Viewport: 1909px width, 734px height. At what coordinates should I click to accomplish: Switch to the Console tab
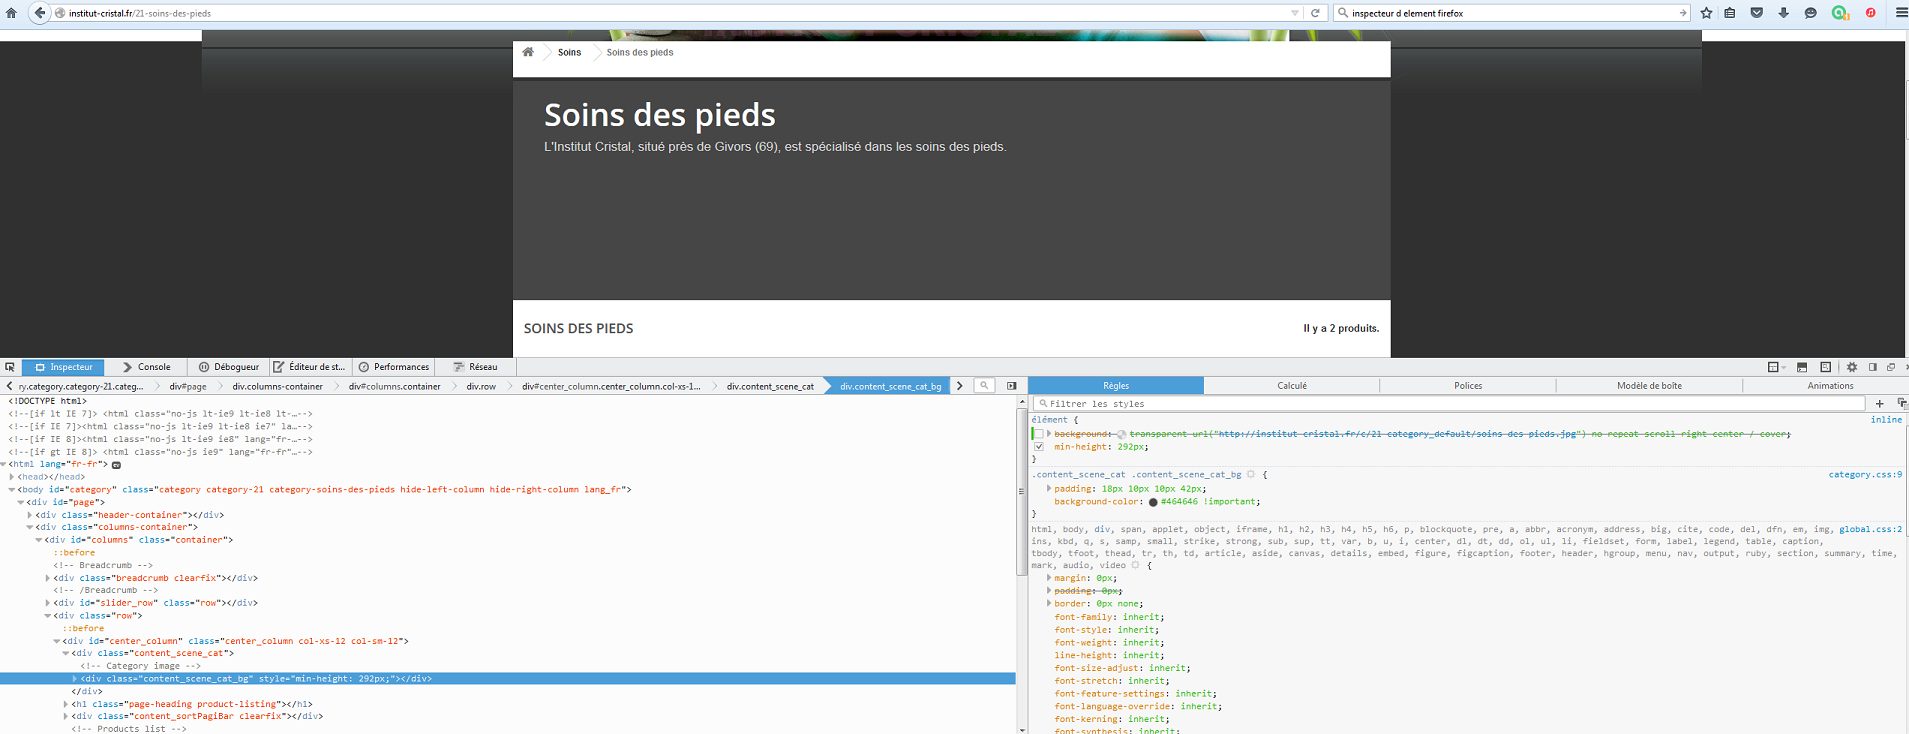point(146,367)
